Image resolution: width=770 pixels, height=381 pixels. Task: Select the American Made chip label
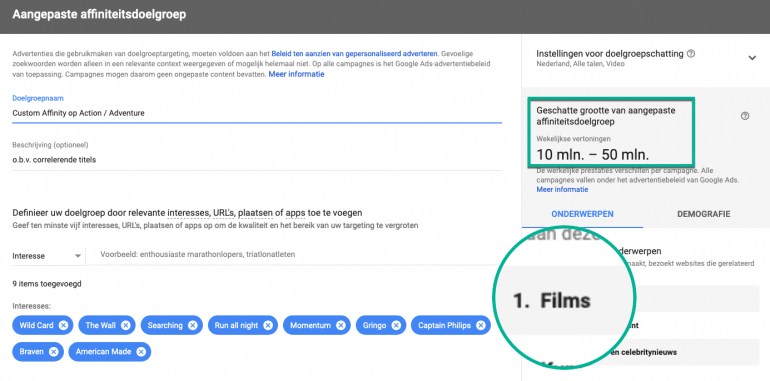pyautogui.click(x=102, y=352)
